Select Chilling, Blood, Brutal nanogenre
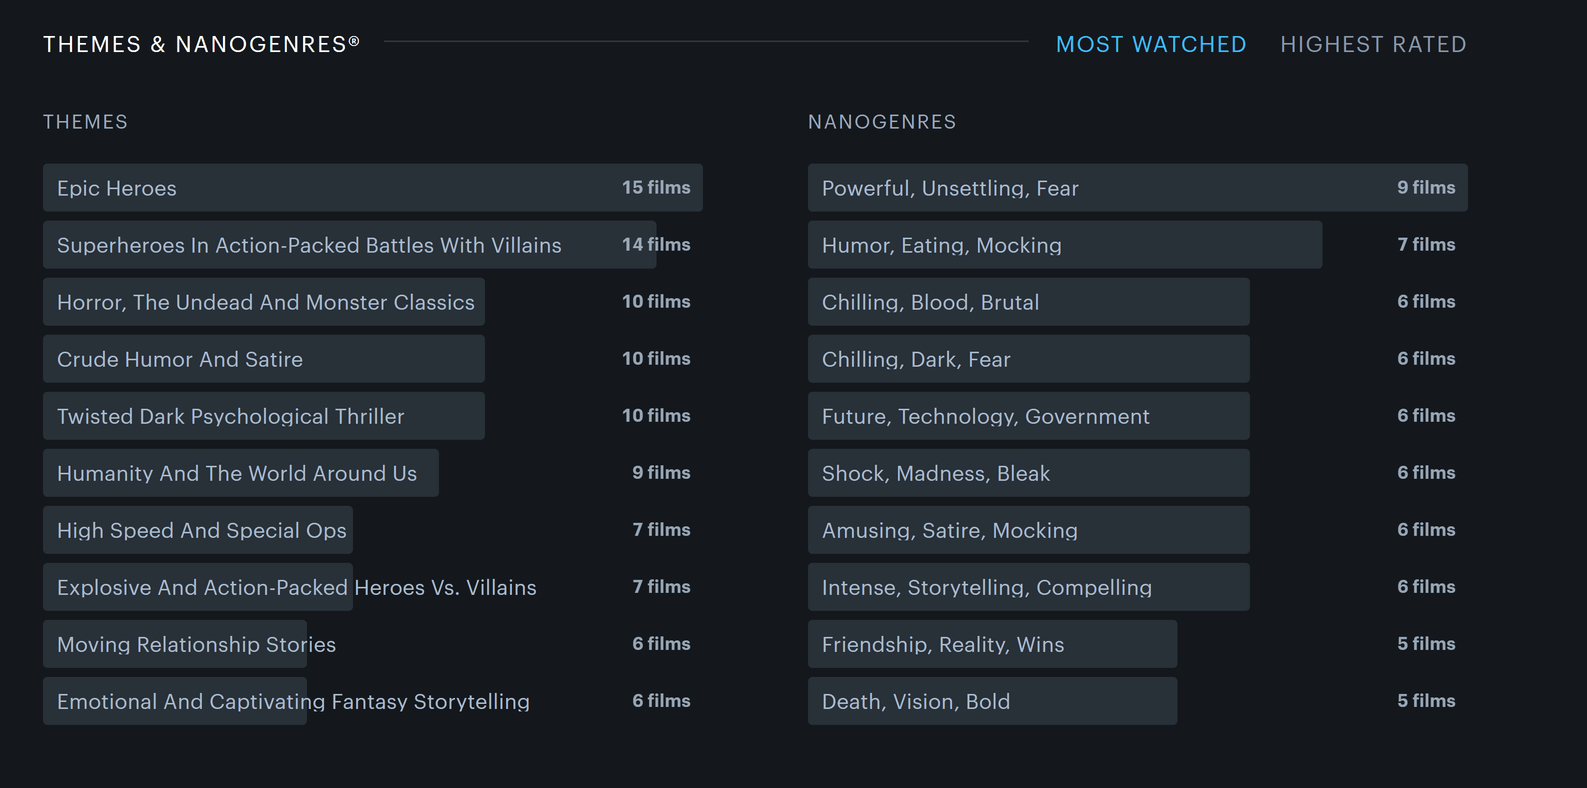1587x788 pixels. (x=930, y=302)
